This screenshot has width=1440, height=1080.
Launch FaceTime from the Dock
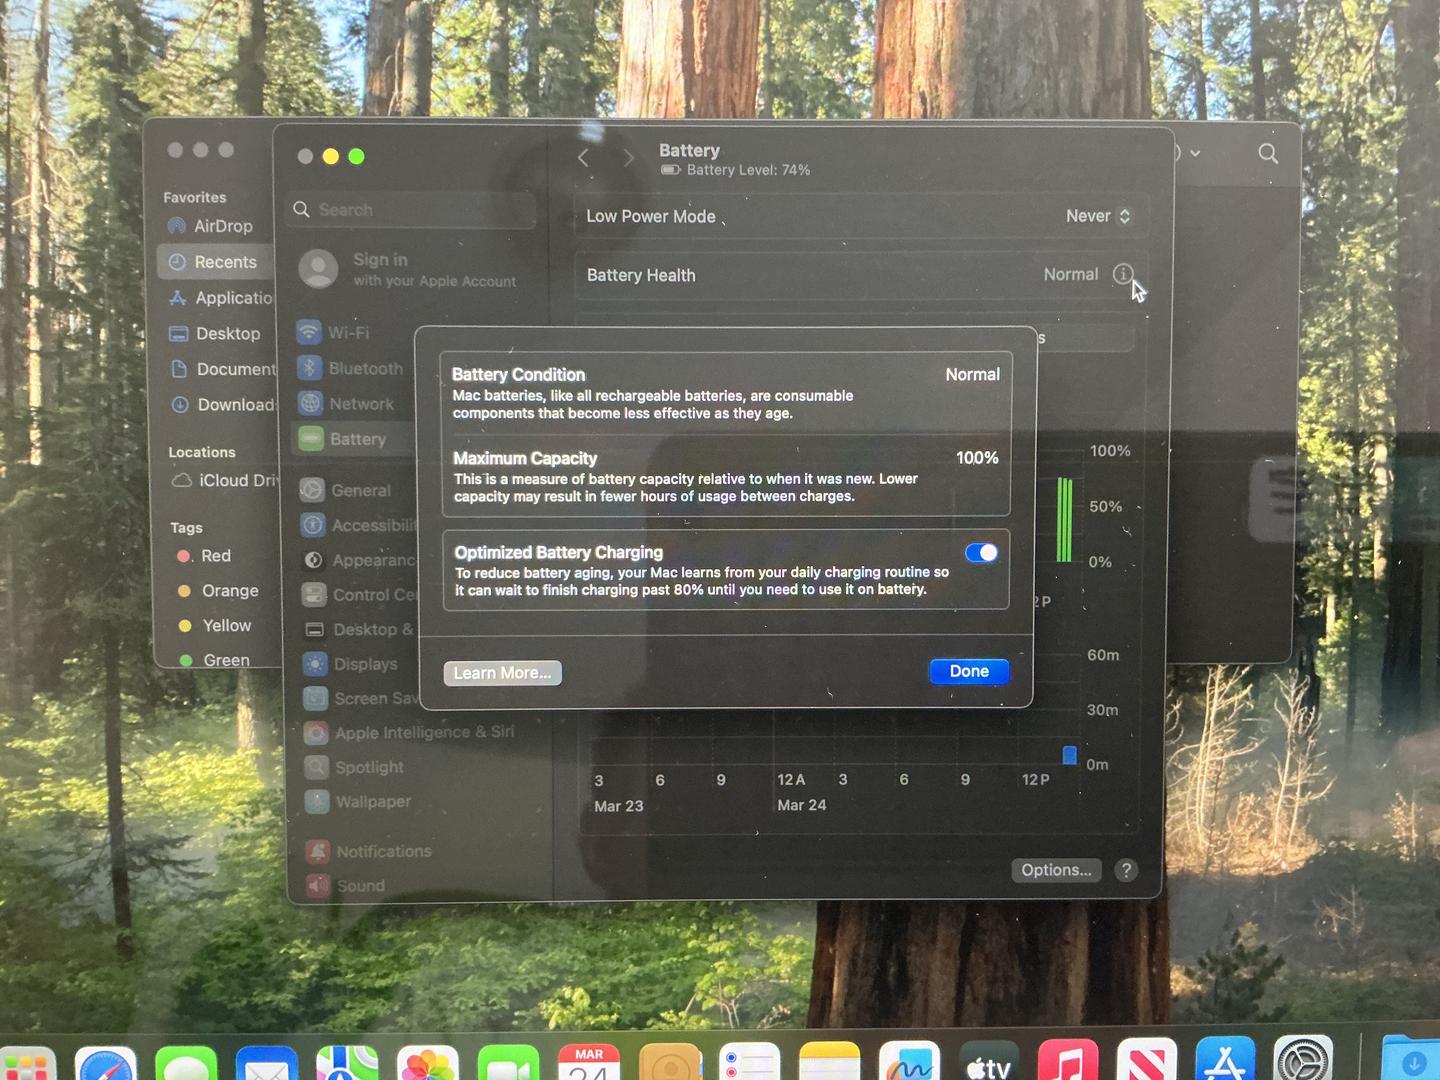pyautogui.click(x=509, y=1064)
